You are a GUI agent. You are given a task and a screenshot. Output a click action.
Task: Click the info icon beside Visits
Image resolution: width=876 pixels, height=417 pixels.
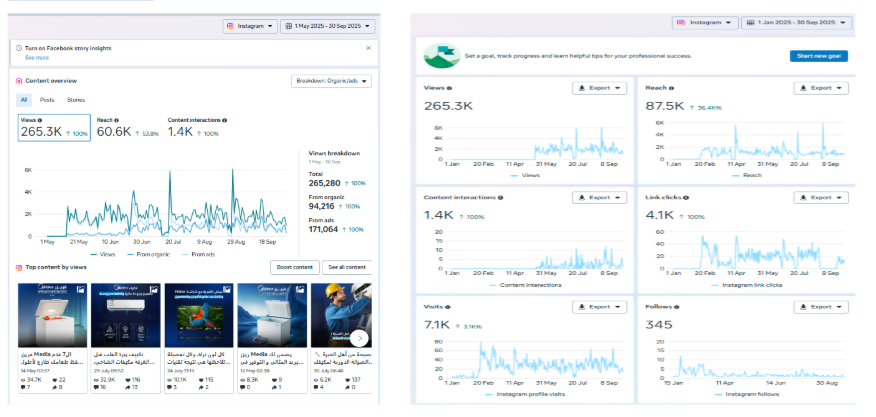pos(447,307)
